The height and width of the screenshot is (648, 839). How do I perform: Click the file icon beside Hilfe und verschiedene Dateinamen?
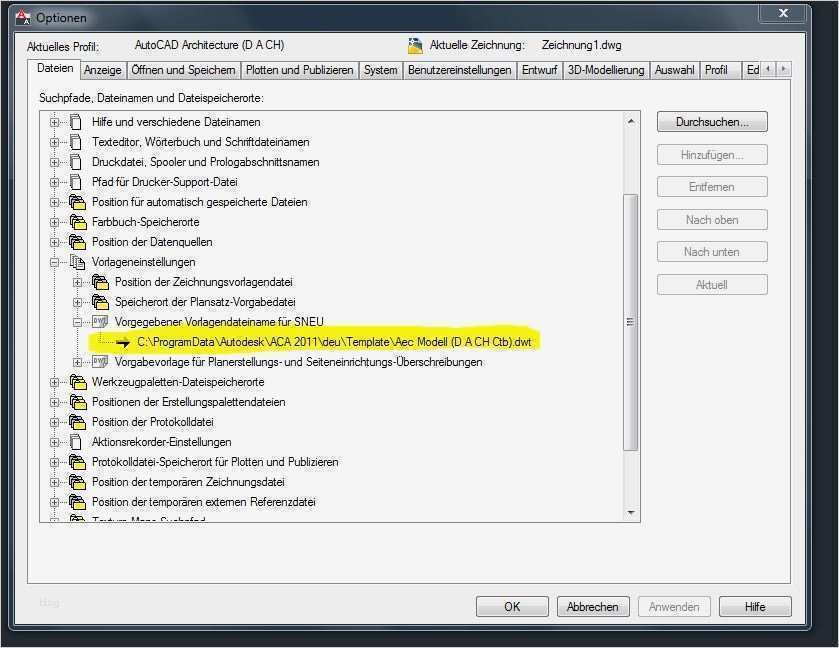[76, 122]
